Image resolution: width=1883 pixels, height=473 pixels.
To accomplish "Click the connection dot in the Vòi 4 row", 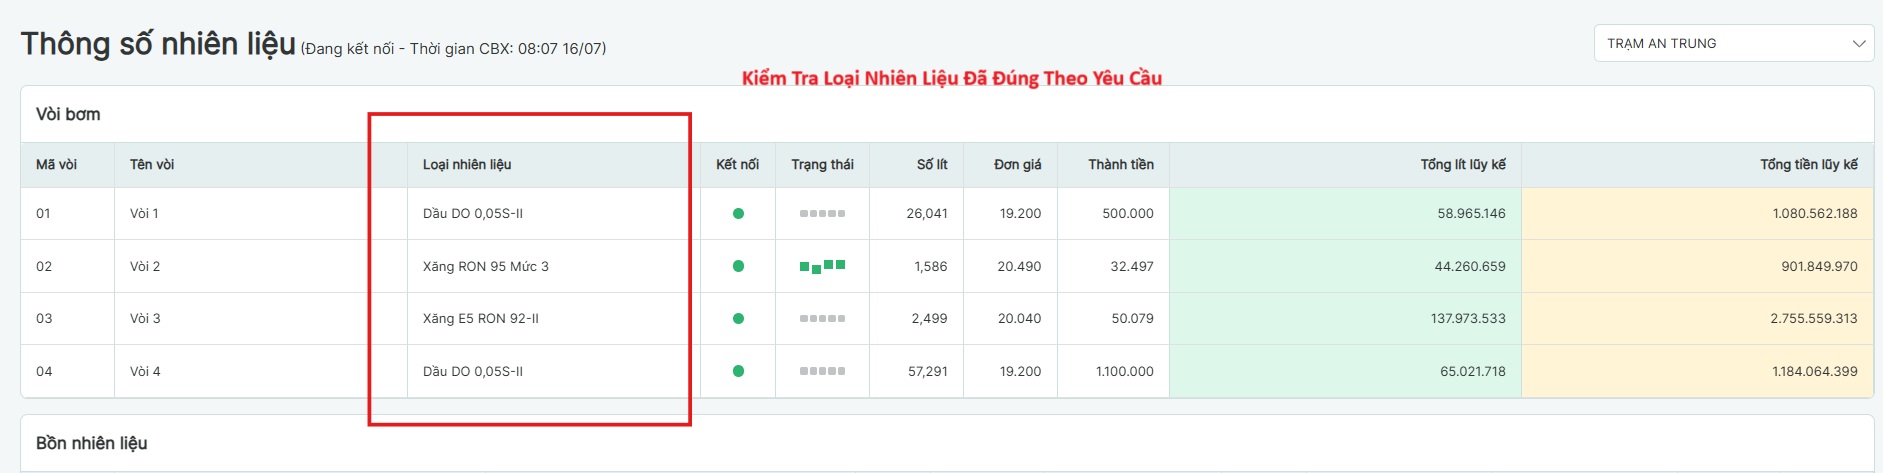I will tap(738, 371).
